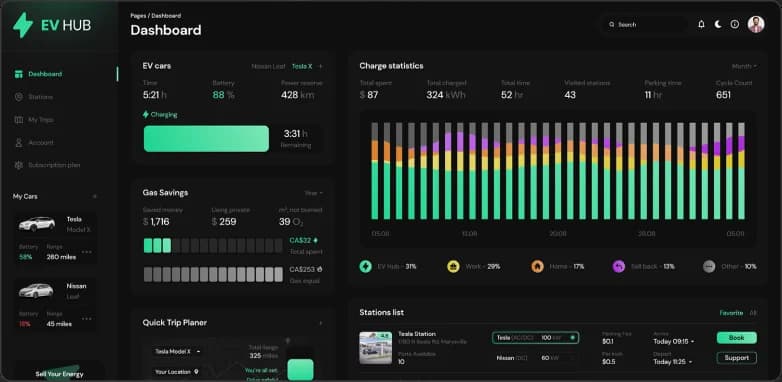
Task: Click the green Charging lightning icon
Action: [x=146, y=115]
